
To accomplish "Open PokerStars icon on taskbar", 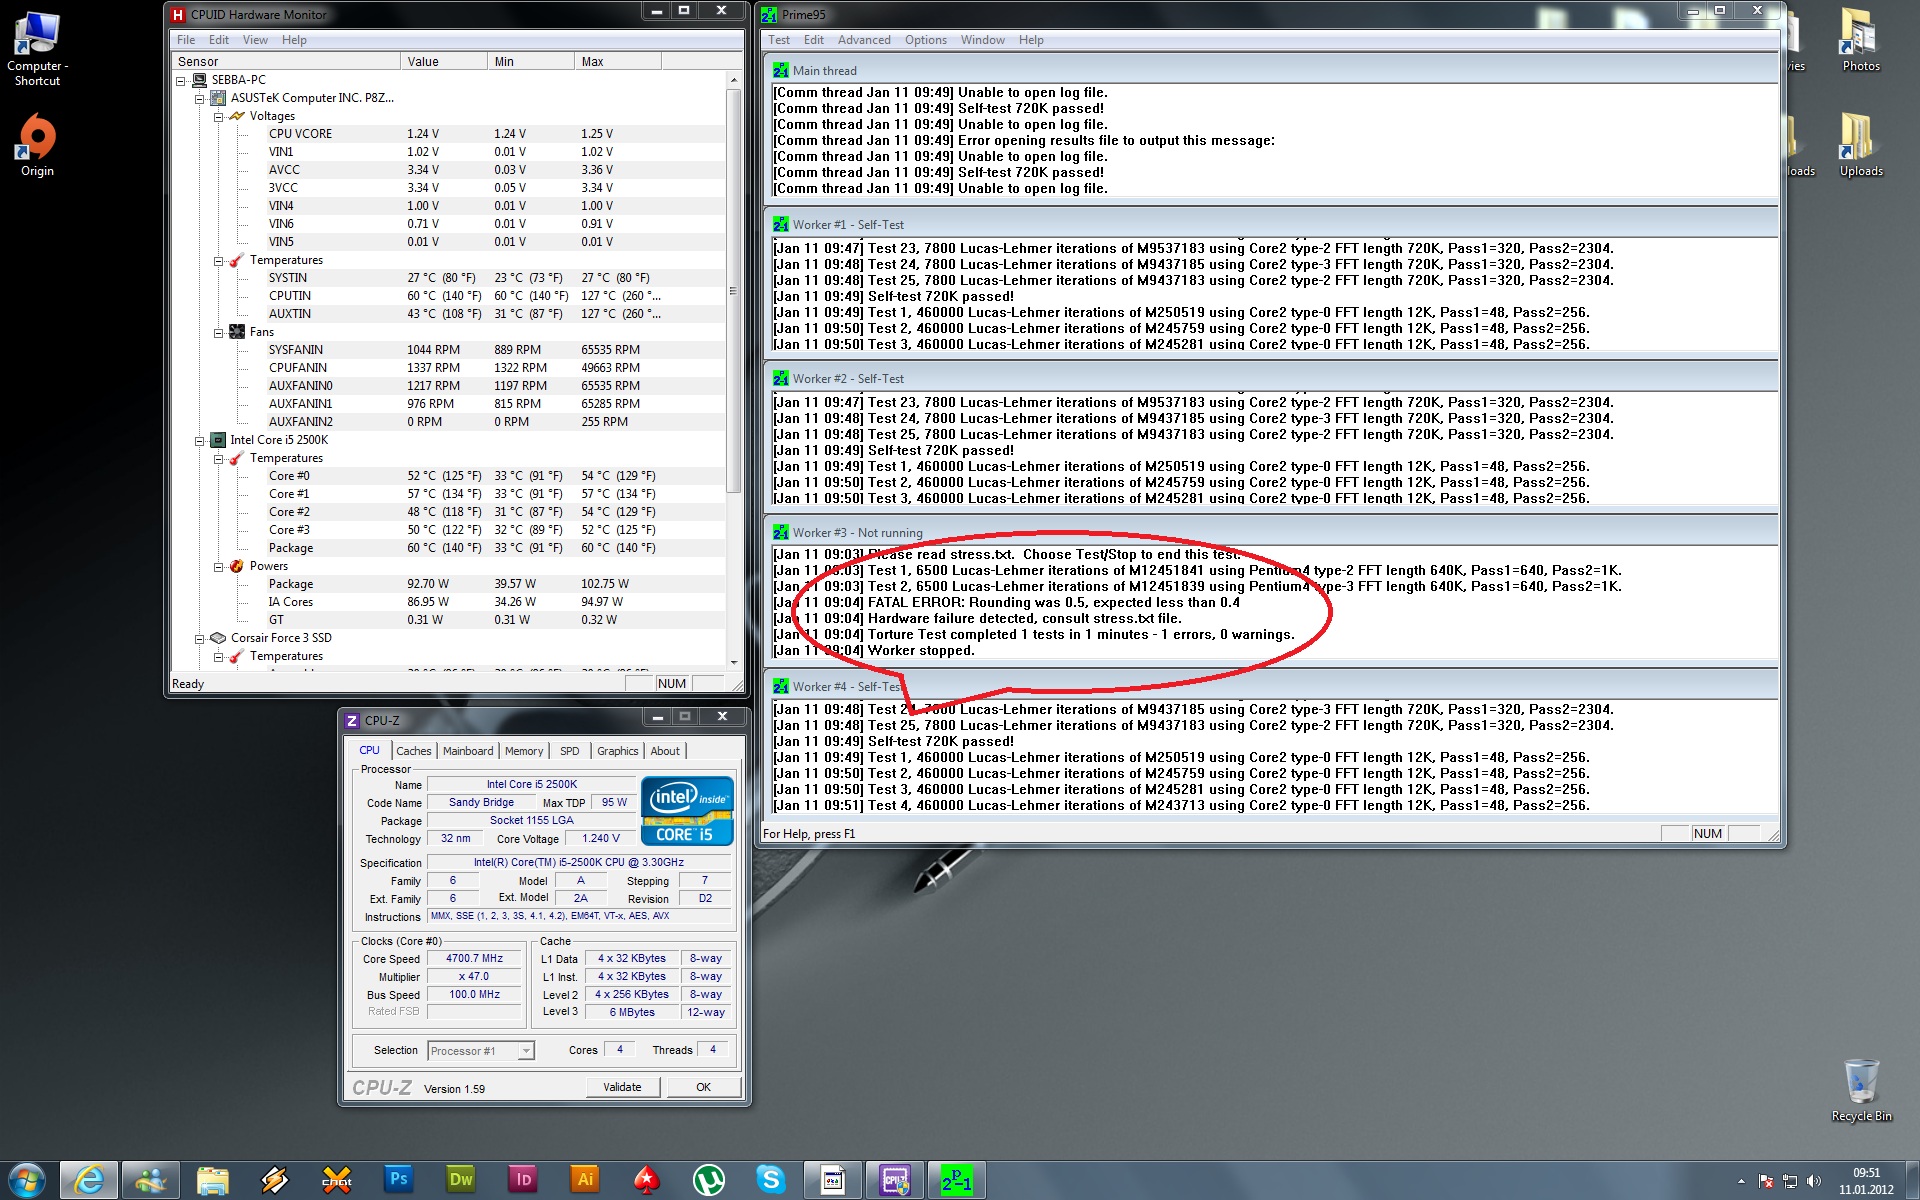I will [x=647, y=1180].
